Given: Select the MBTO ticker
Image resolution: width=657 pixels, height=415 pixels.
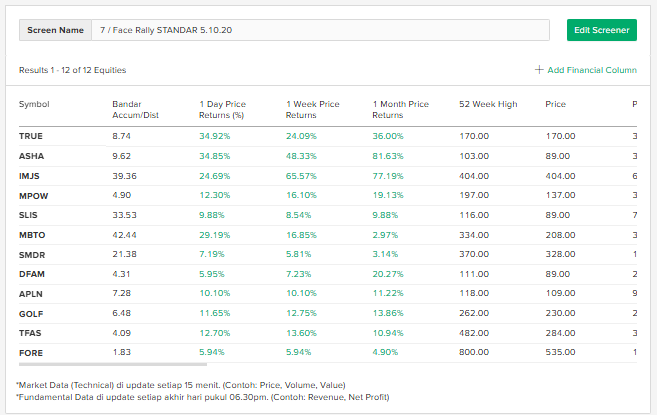Looking at the screenshot, I should pyautogui.click(x=32, y=234).
